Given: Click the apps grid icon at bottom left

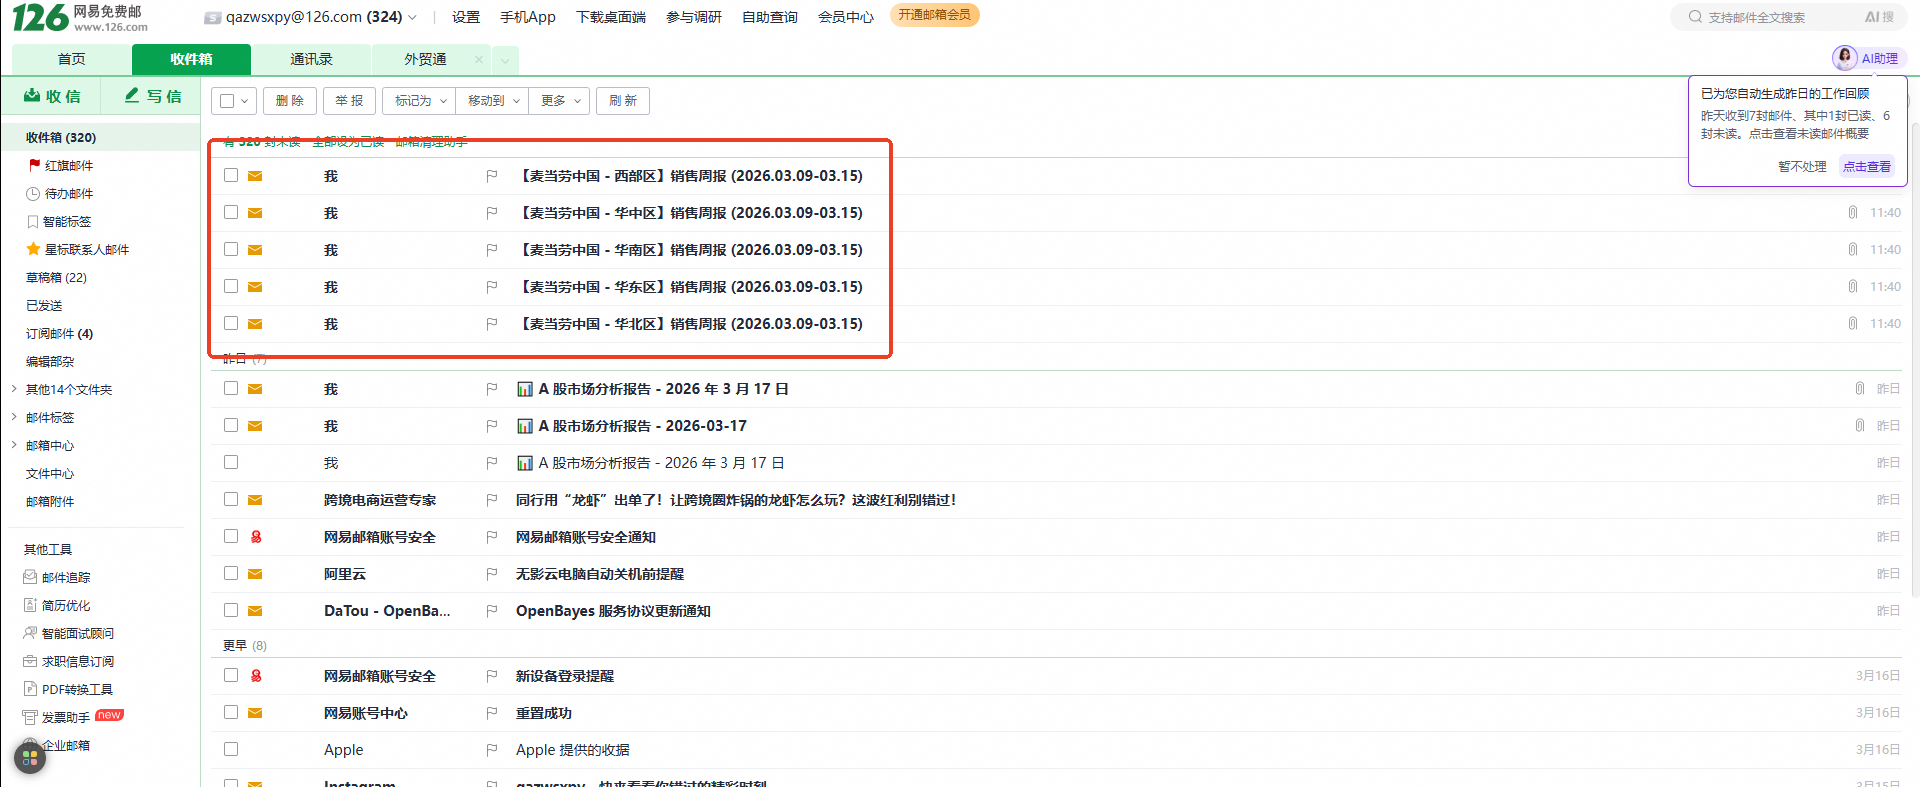Looking at the screenshot, I should (x=29, y=758).
